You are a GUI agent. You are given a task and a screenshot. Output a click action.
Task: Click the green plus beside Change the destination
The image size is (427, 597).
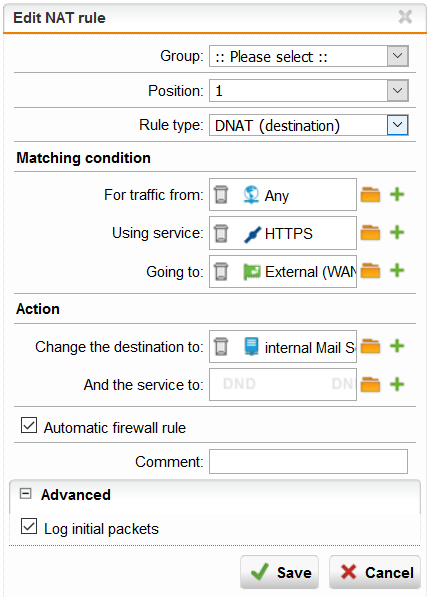397,346
